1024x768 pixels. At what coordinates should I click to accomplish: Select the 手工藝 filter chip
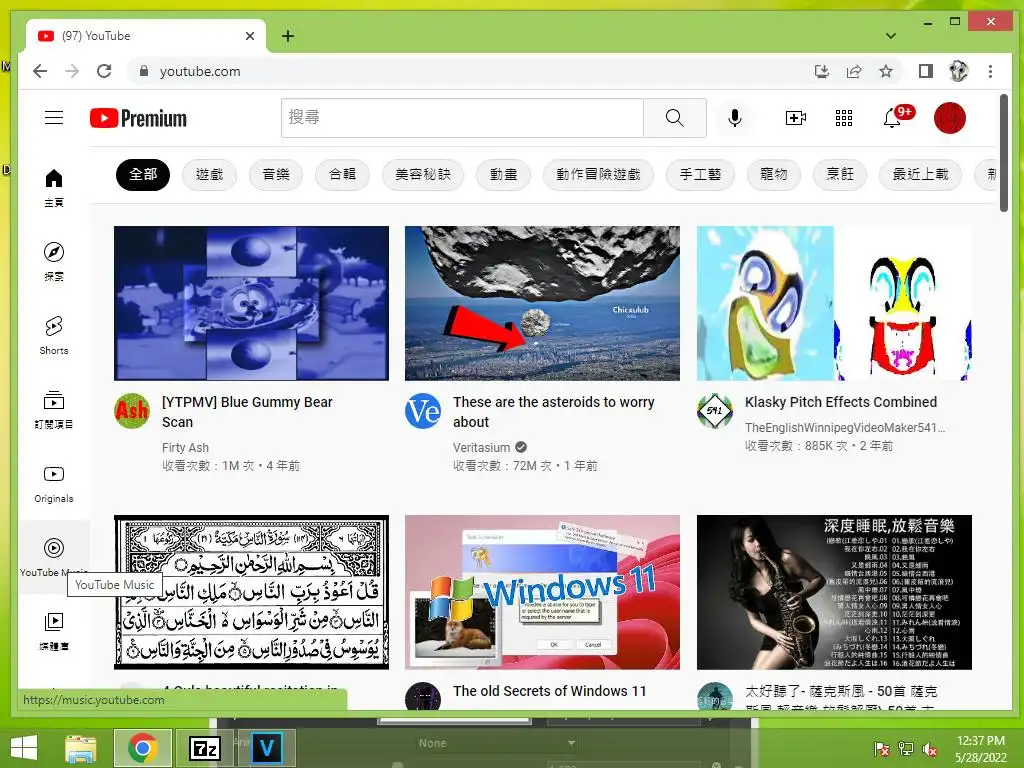[x=700, y=174]
